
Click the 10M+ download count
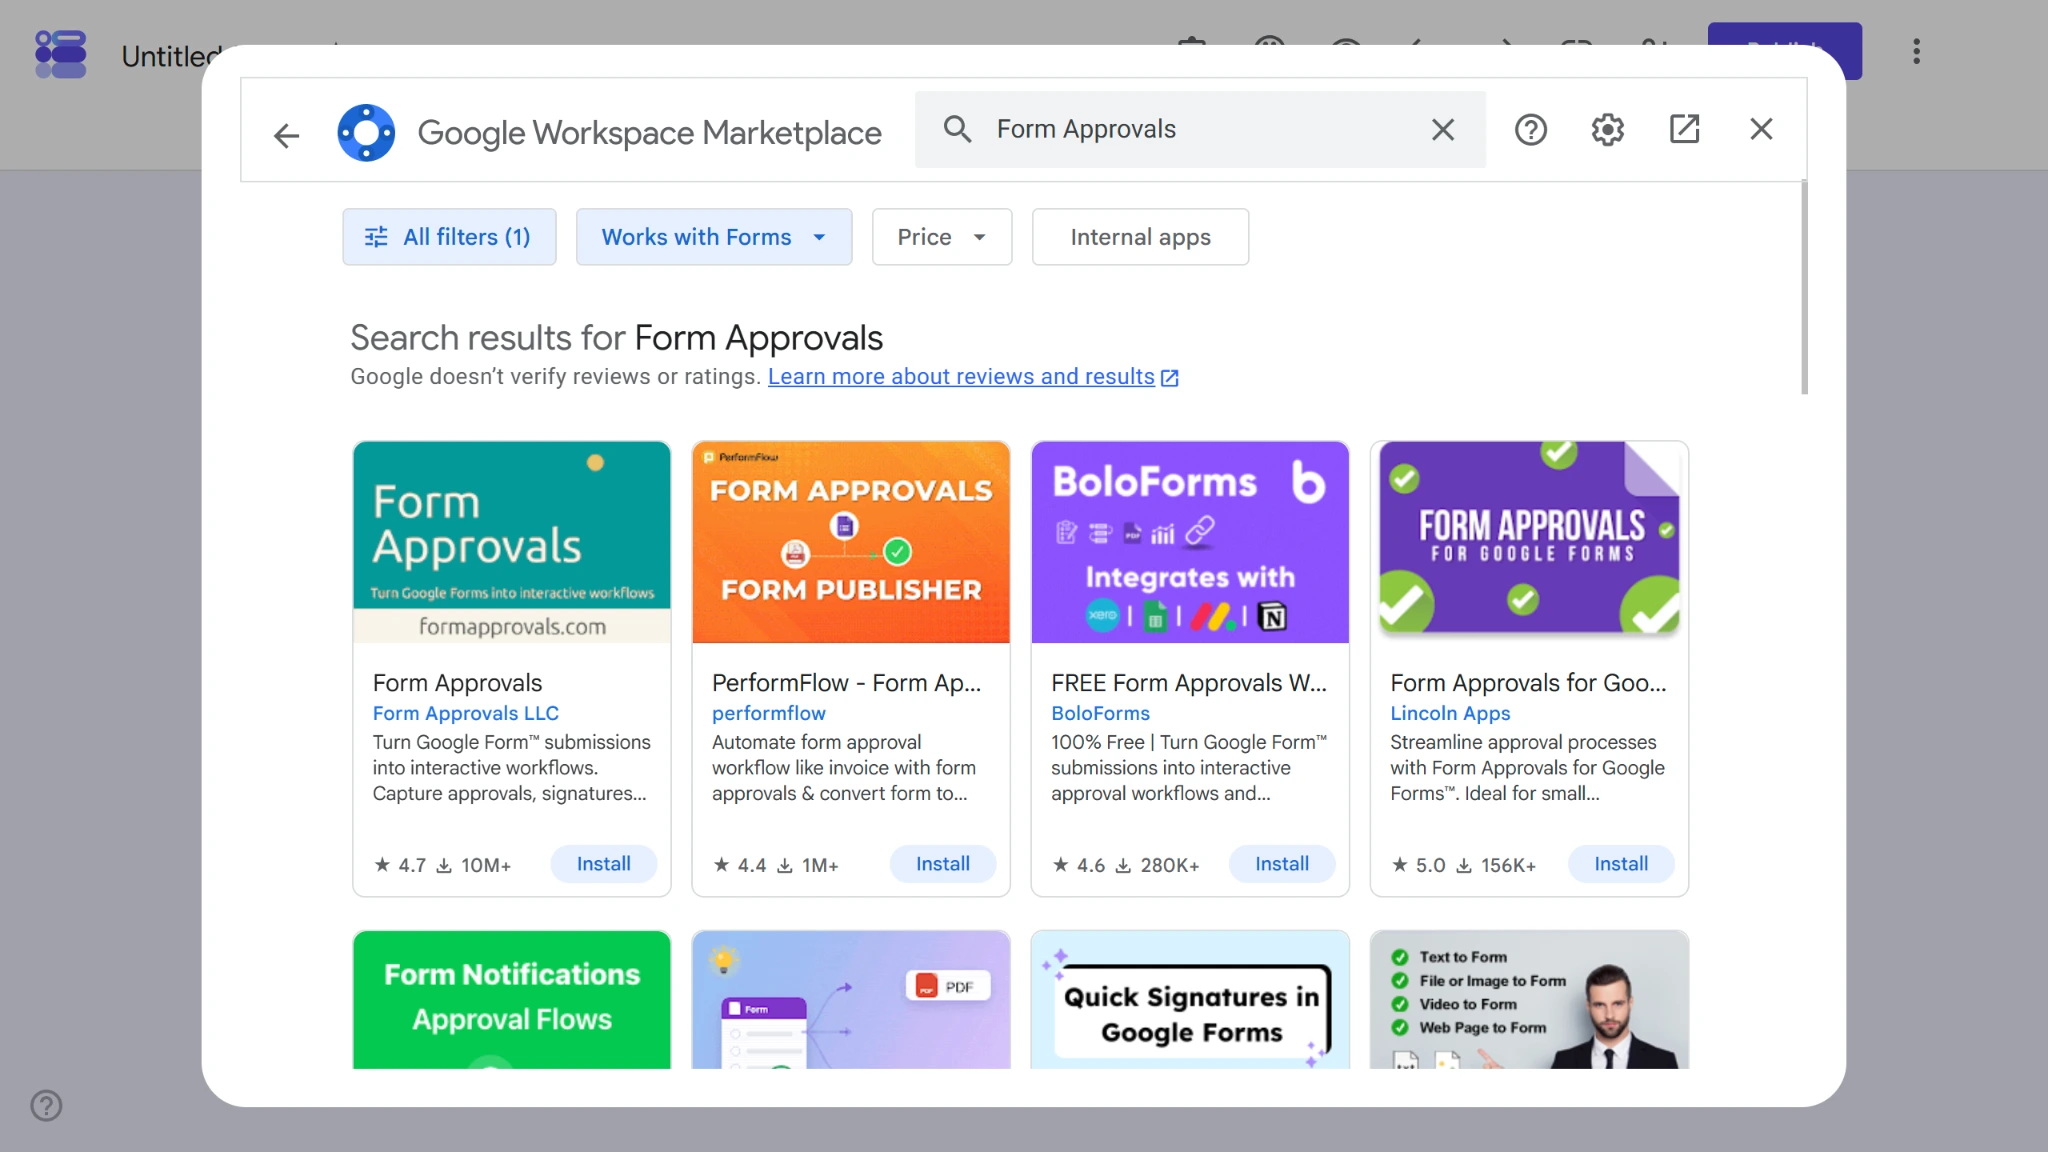tap(474, 865)
